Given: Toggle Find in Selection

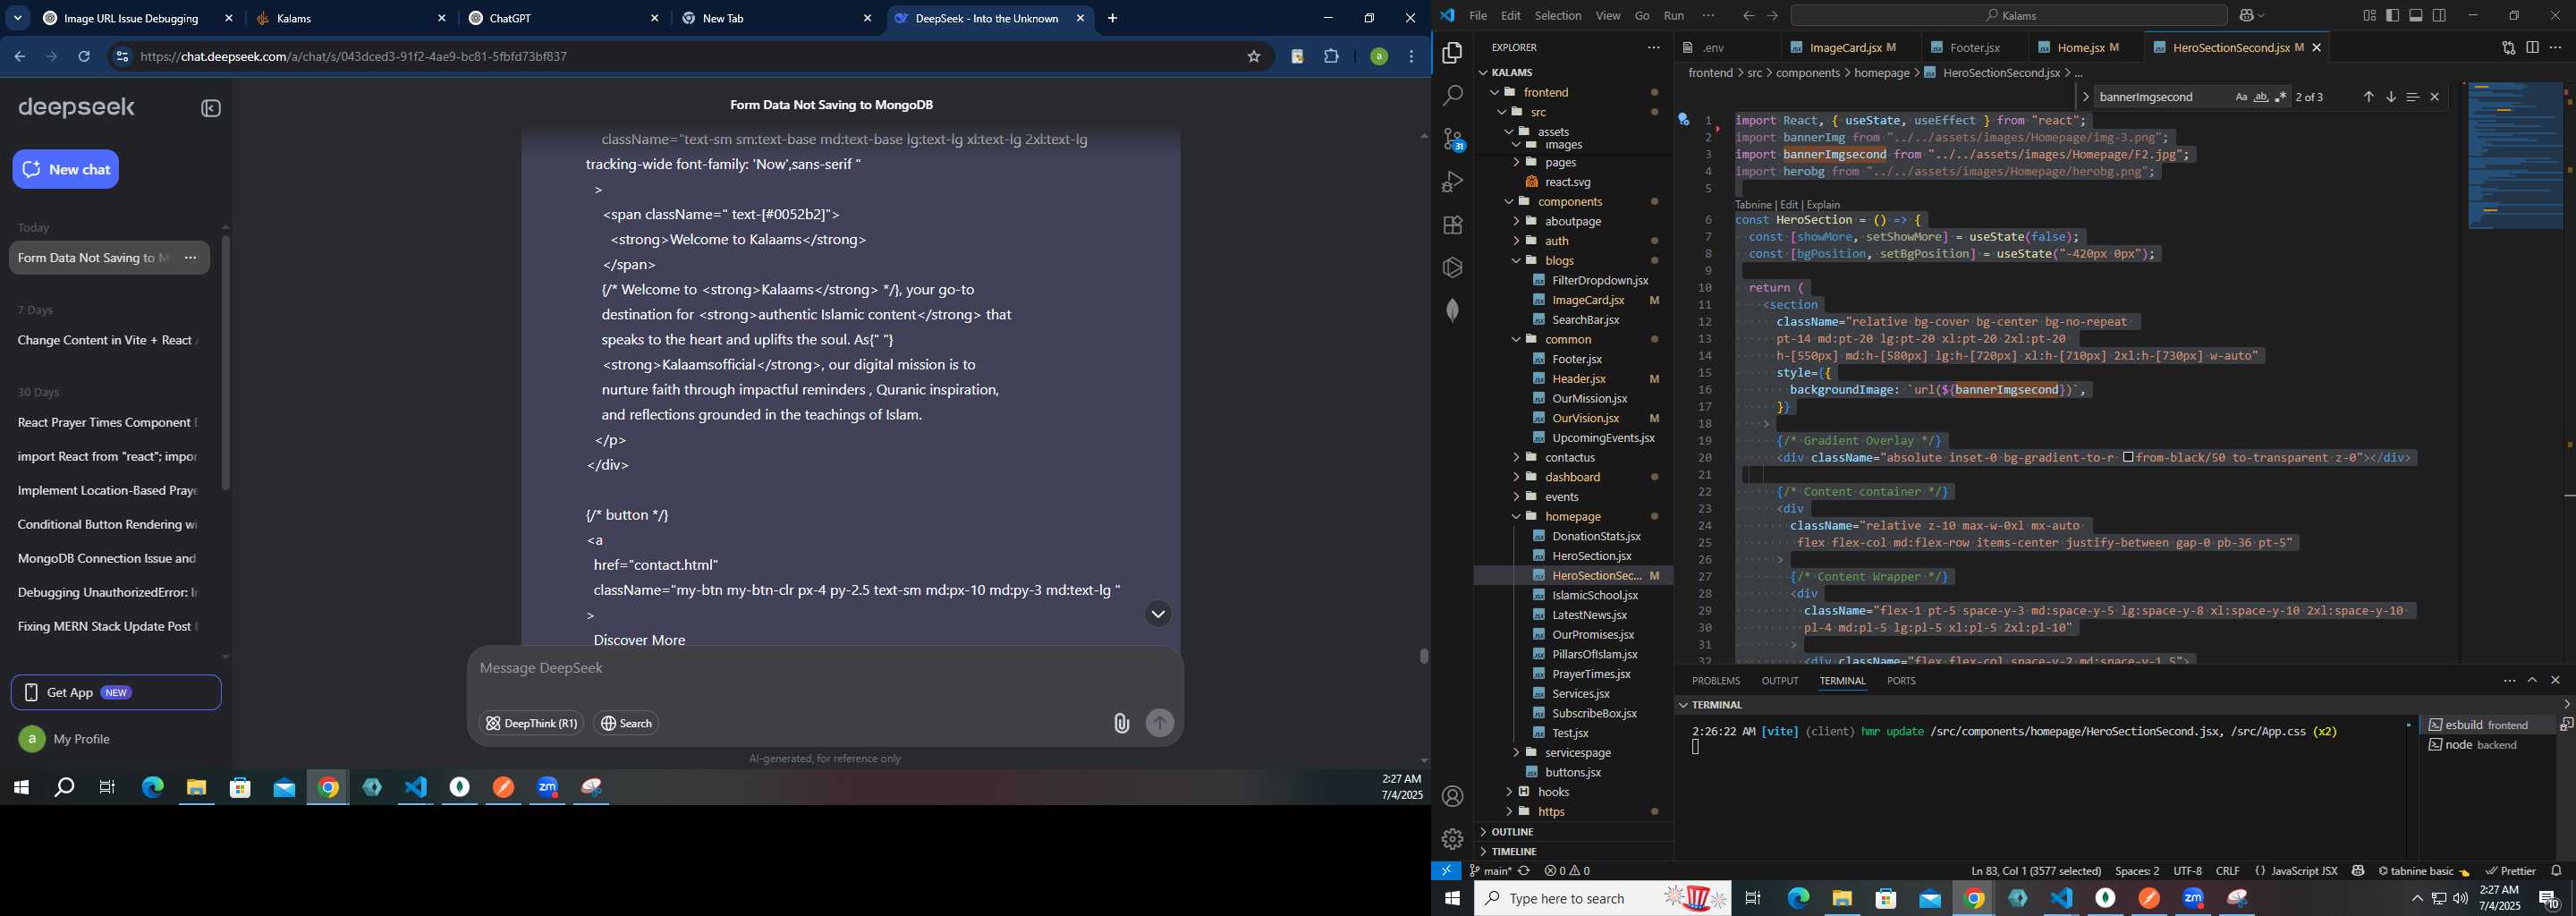Looking at the screenshot, I should (x=2412, y=97).
